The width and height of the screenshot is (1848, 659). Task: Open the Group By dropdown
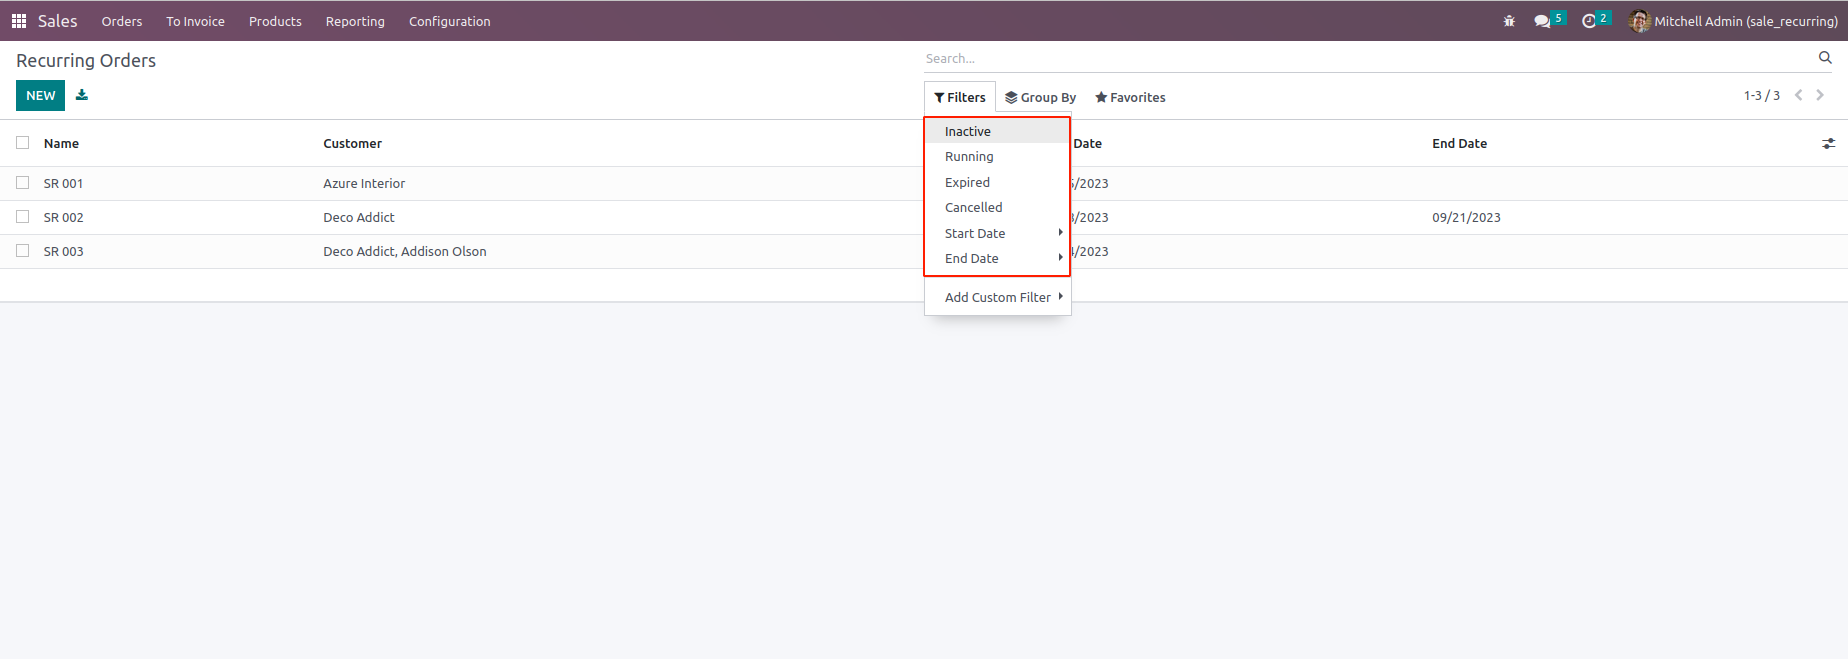click(1041, 97)
